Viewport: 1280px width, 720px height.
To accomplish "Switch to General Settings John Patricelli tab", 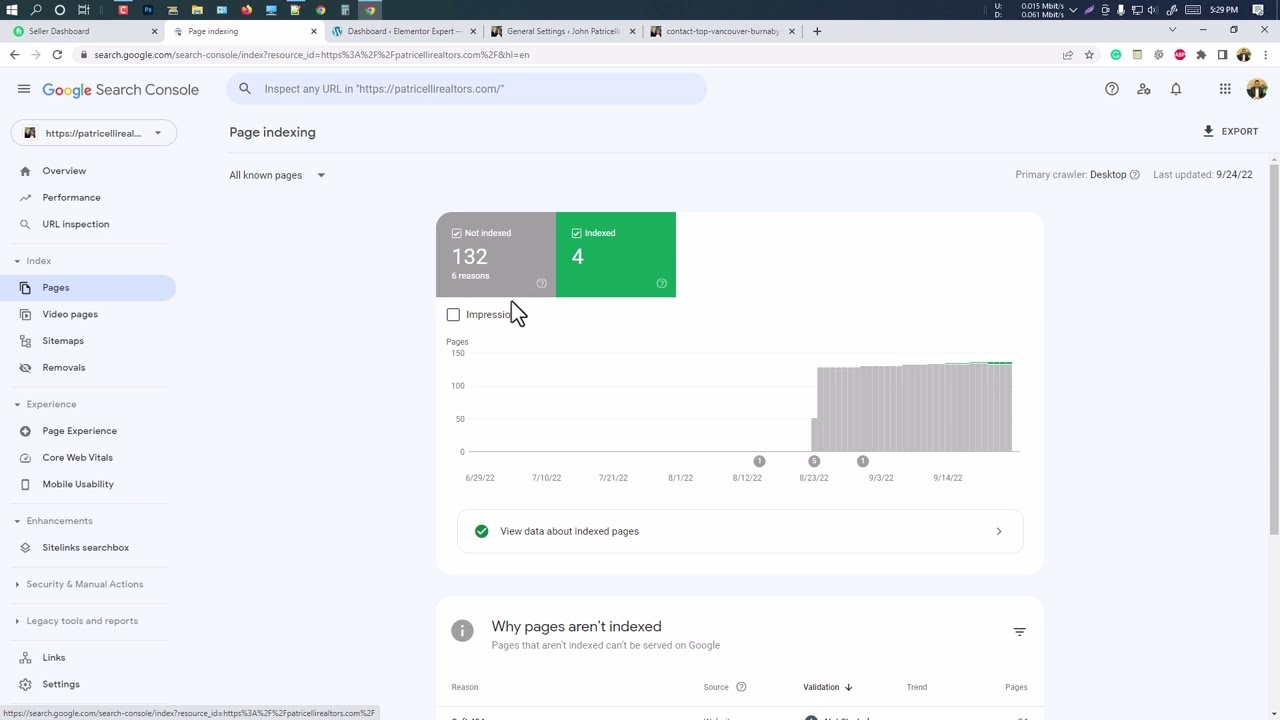I will tap(564, 31).
